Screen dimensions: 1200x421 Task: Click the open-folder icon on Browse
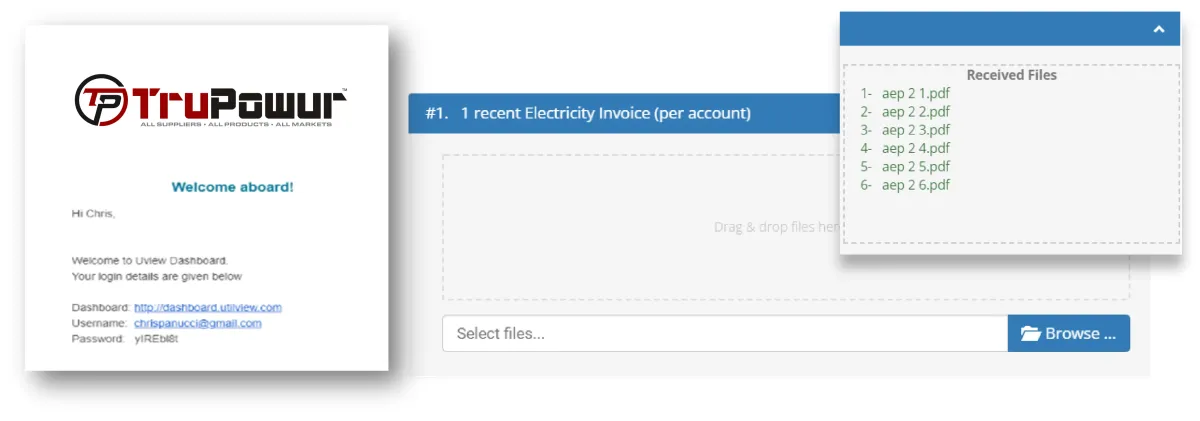click(1030, 334)
